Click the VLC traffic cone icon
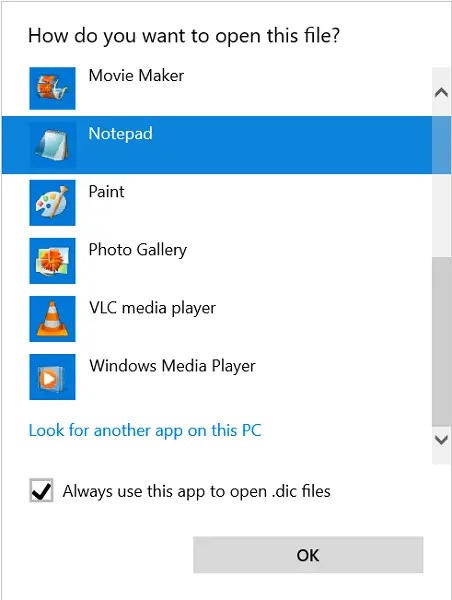The height and width of the screenshot is (600, 452). 52,319
